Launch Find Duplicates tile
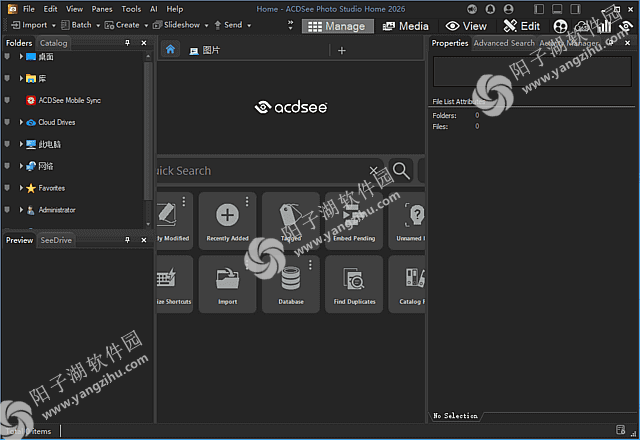Screen dimensions: 640x440 coord(354,284)
